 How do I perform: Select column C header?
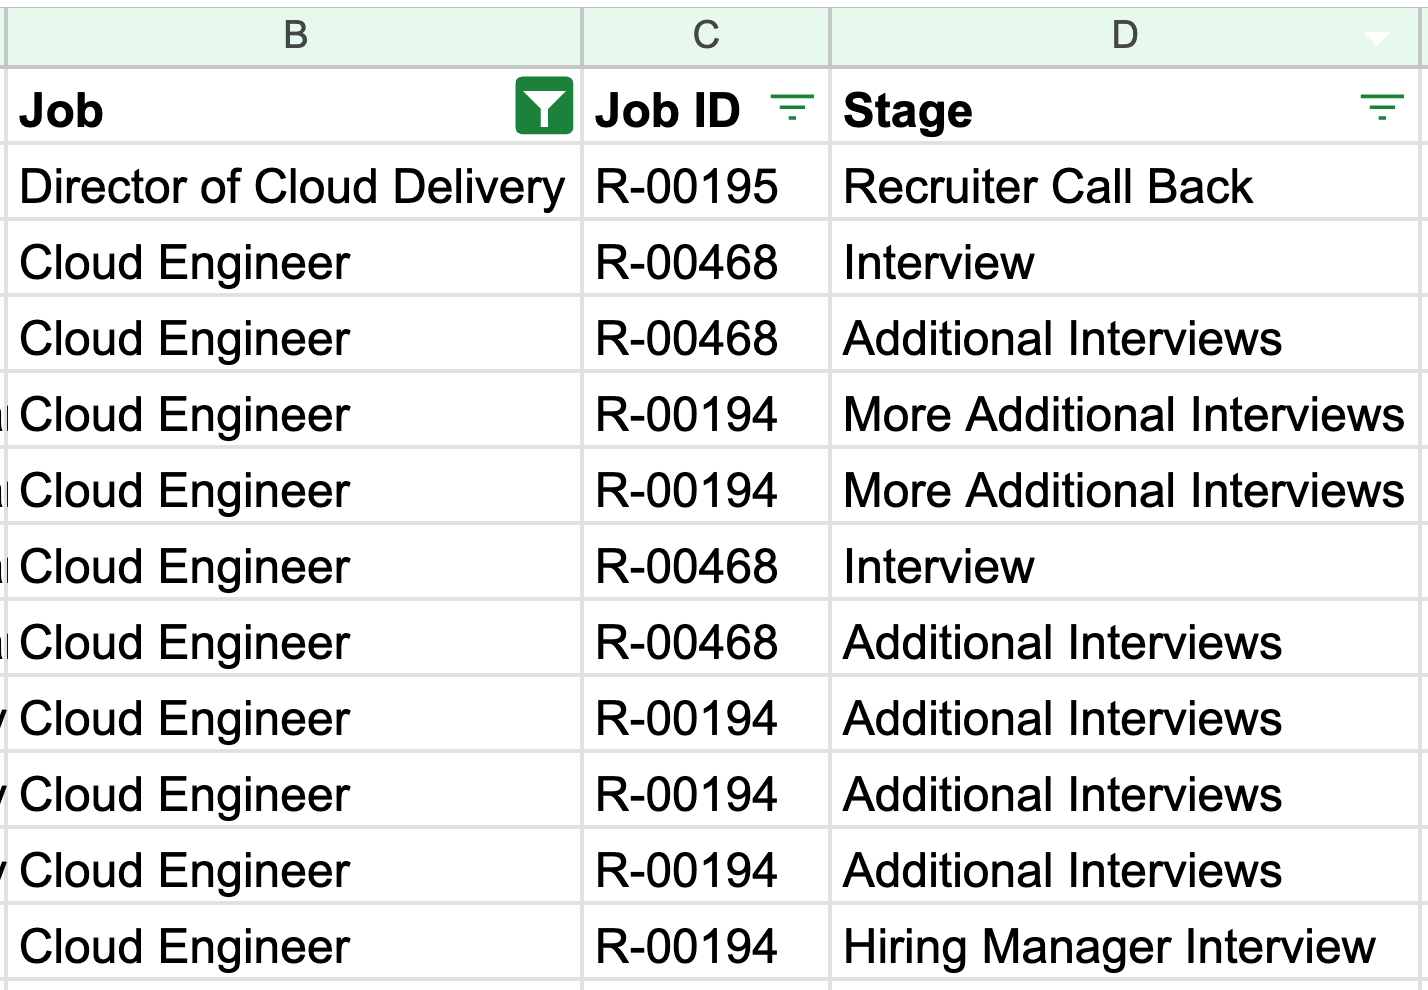[706, 36]
